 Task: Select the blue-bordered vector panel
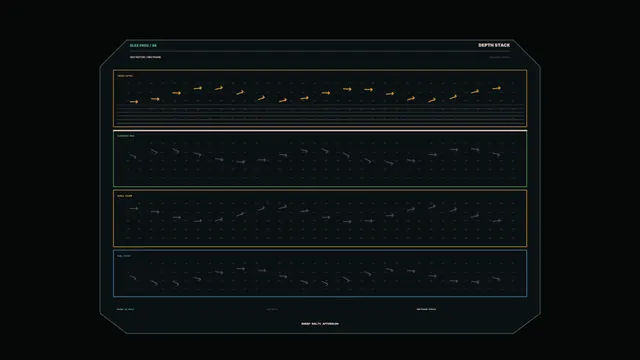pyautogui.click(x=320, y=273)
